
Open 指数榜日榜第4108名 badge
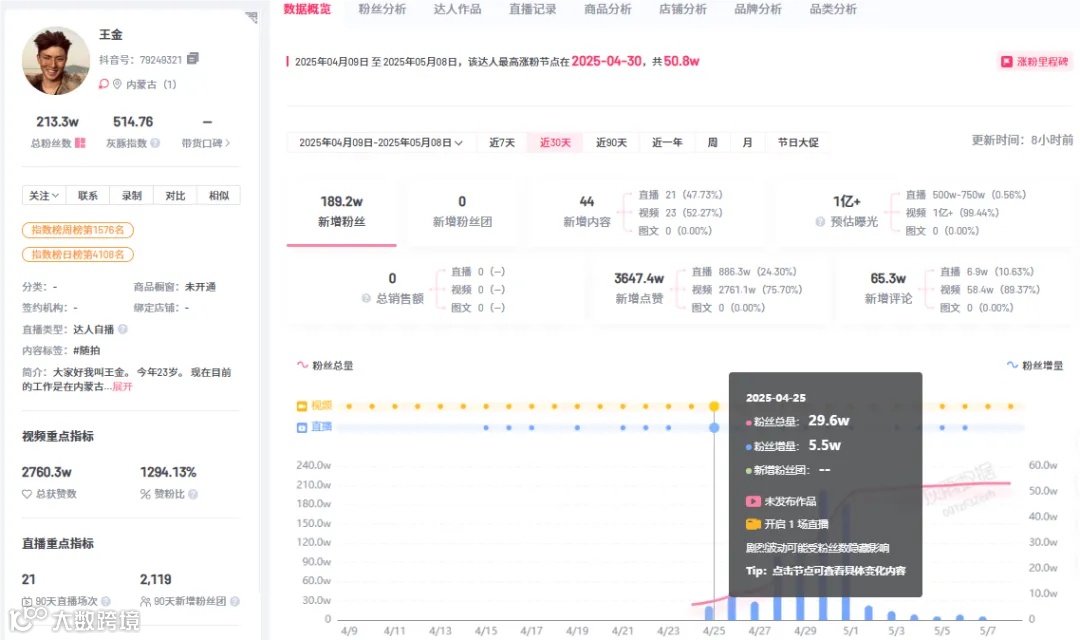click(78, 254)
